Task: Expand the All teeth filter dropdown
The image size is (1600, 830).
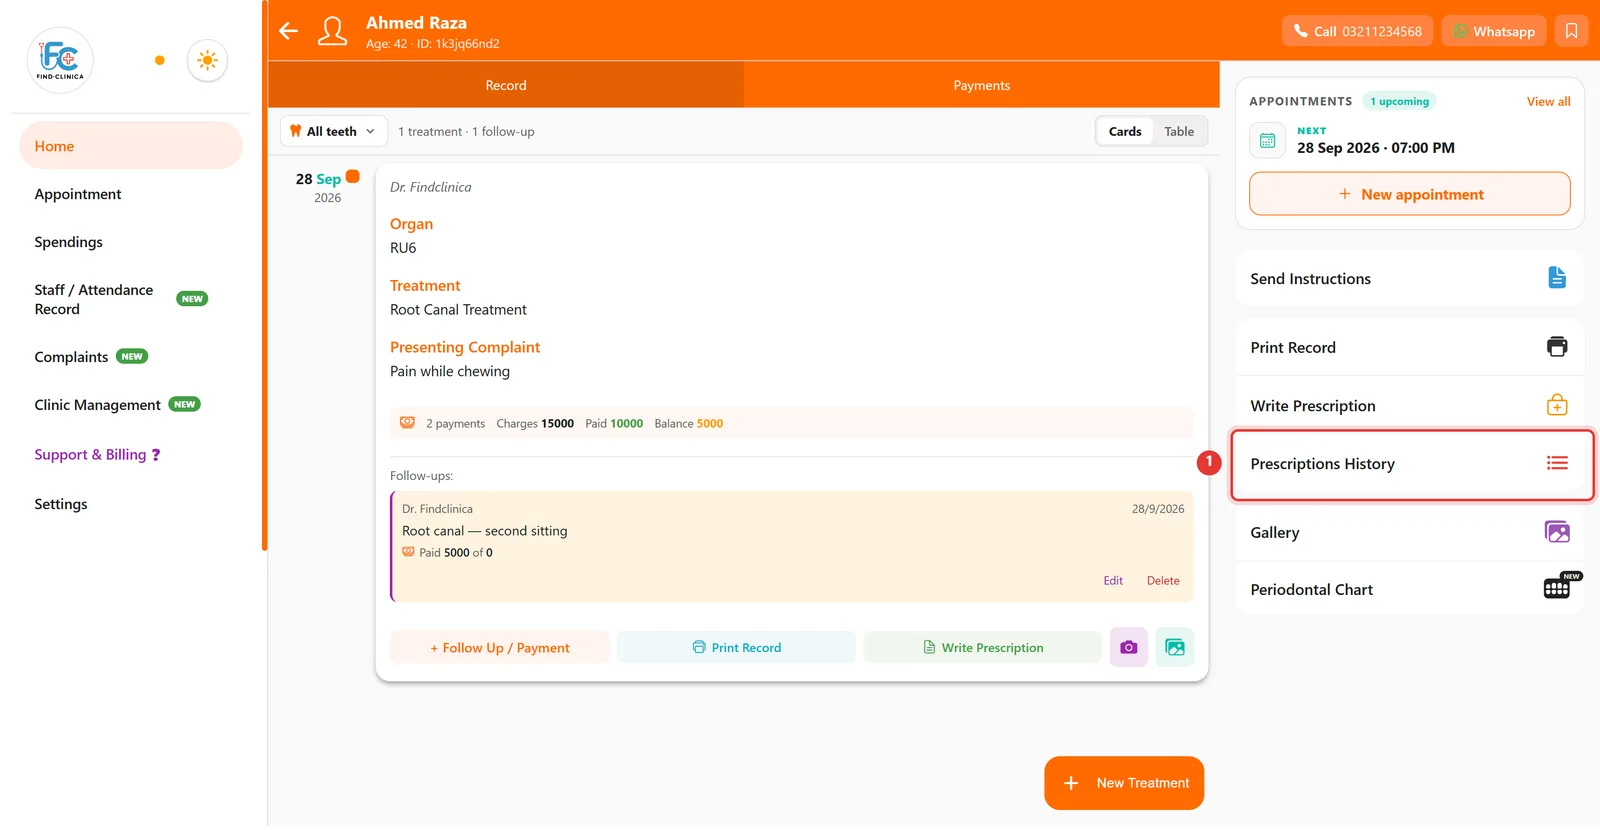Action: 333,131
